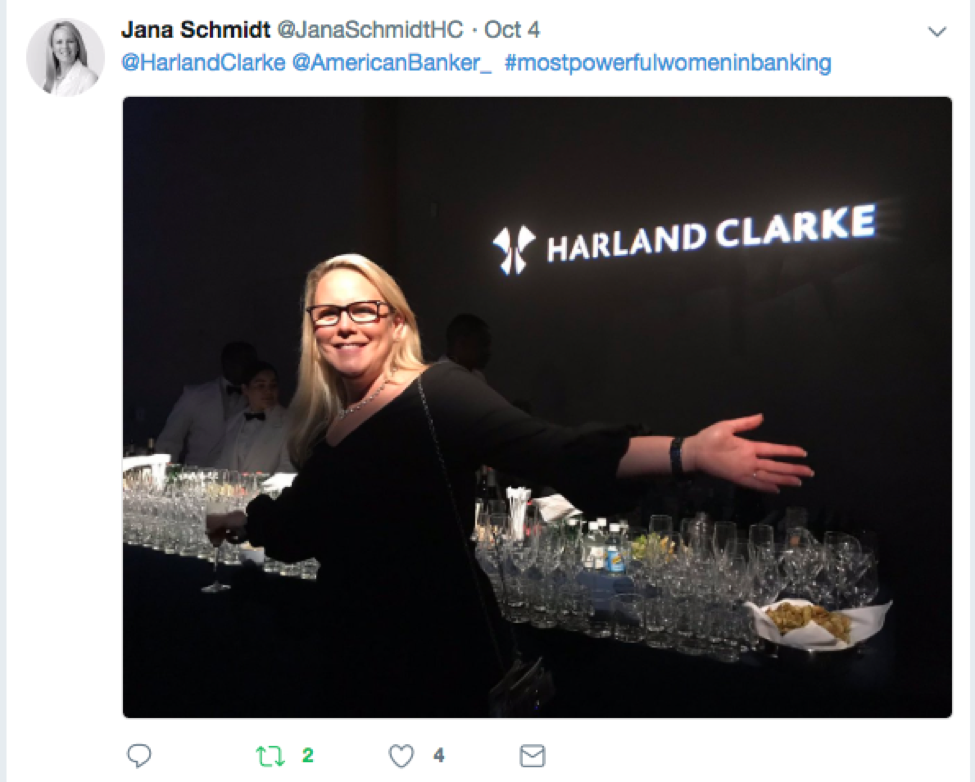Visit the @HarlandClarke mention
The image size is (975, 782).
click(203, 63)
